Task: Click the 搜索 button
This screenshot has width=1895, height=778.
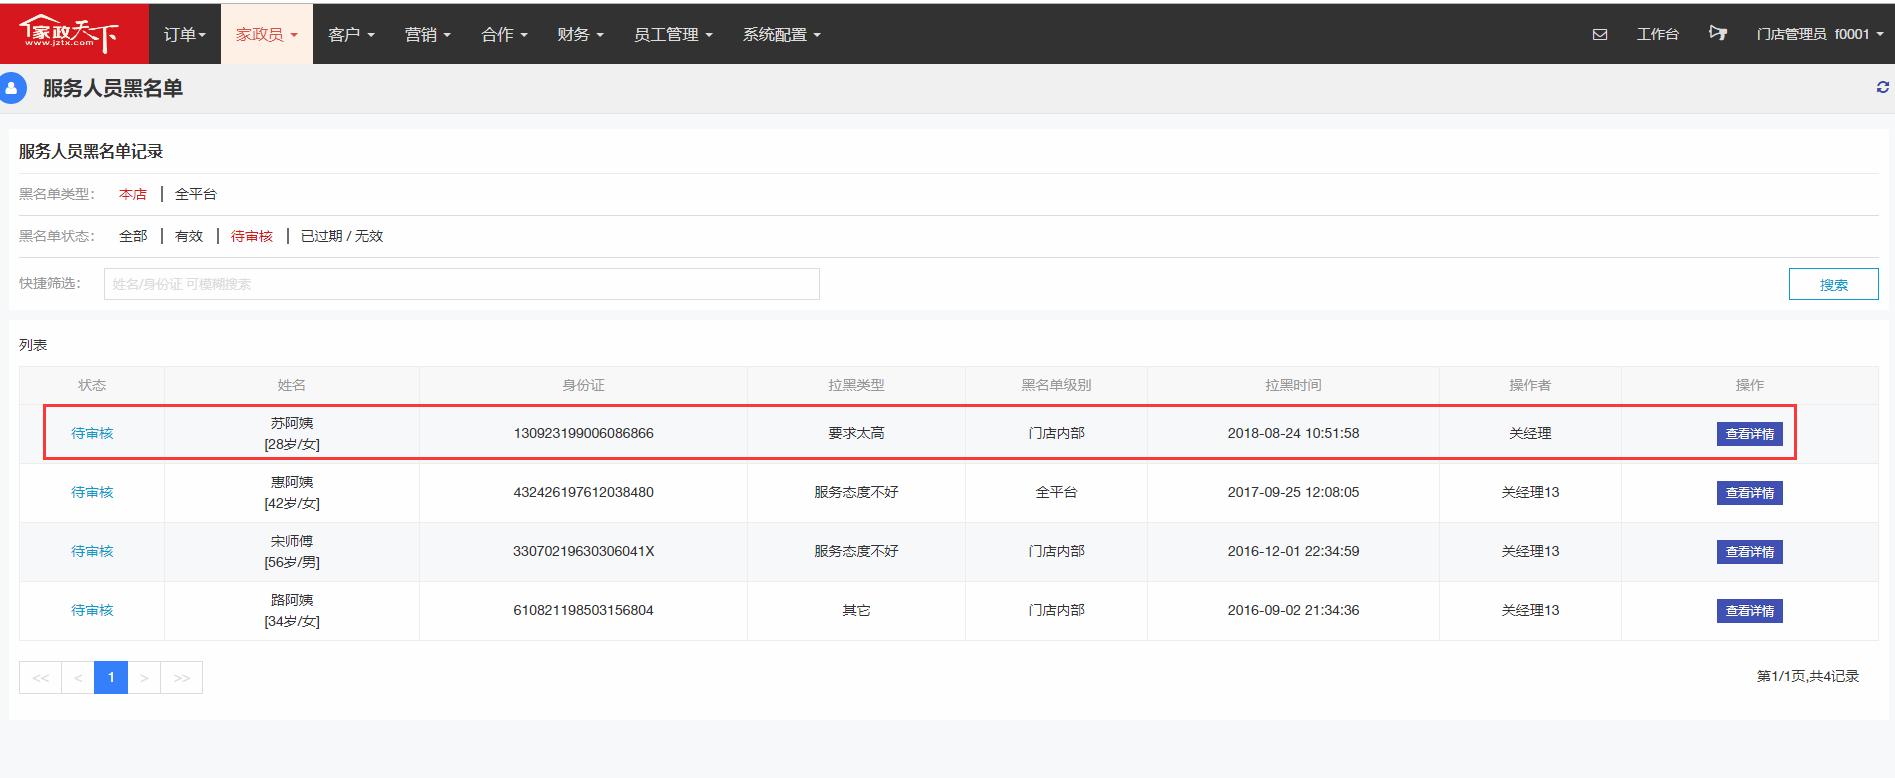Action: point(1834,284)
